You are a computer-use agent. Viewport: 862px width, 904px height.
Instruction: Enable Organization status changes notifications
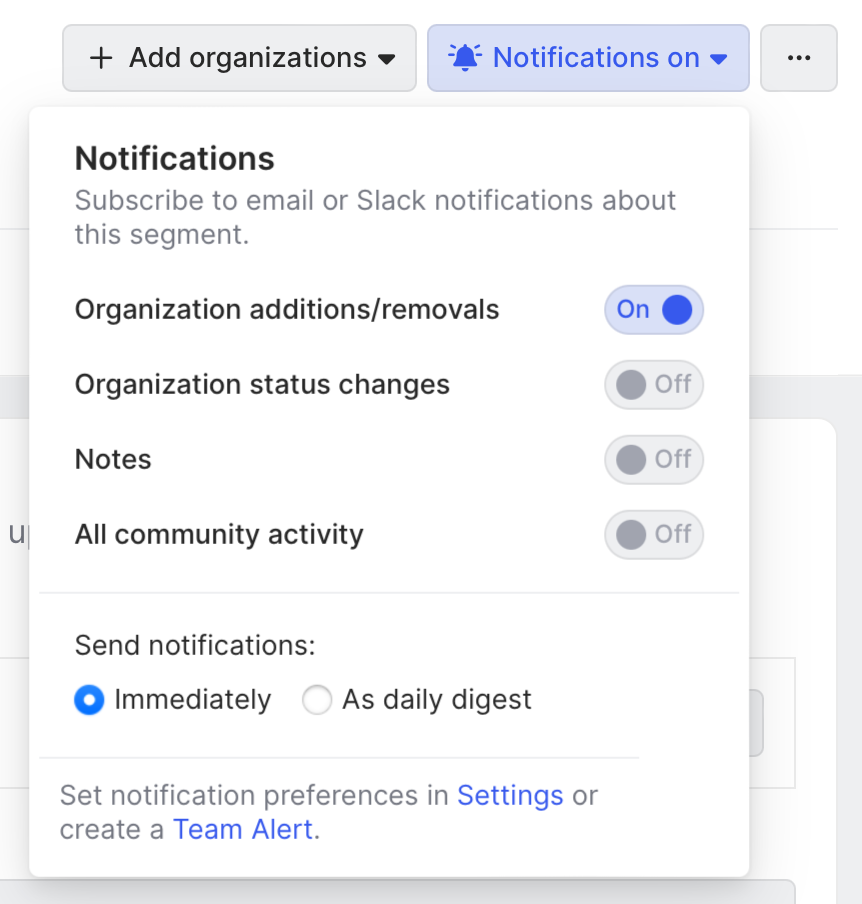click(654, 385)
